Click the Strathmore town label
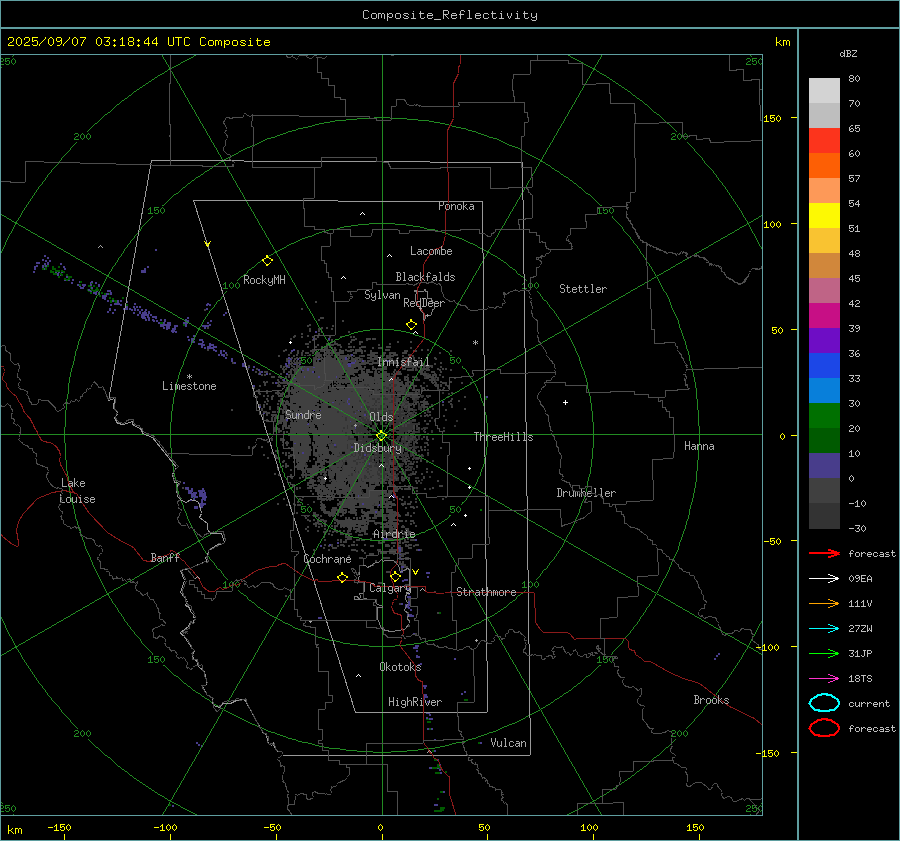The width and height of the screenshot is (900, 841). [x=486, y=592]
